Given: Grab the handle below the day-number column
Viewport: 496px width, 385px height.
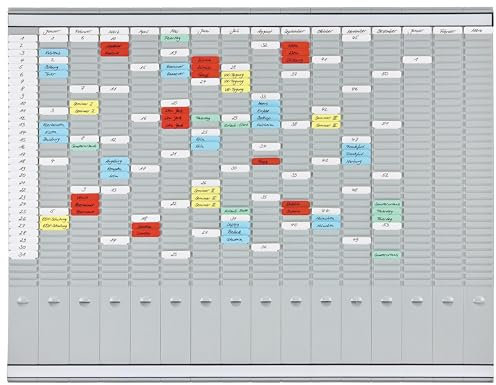Looking at the screenshot, I should pos(23,301).
